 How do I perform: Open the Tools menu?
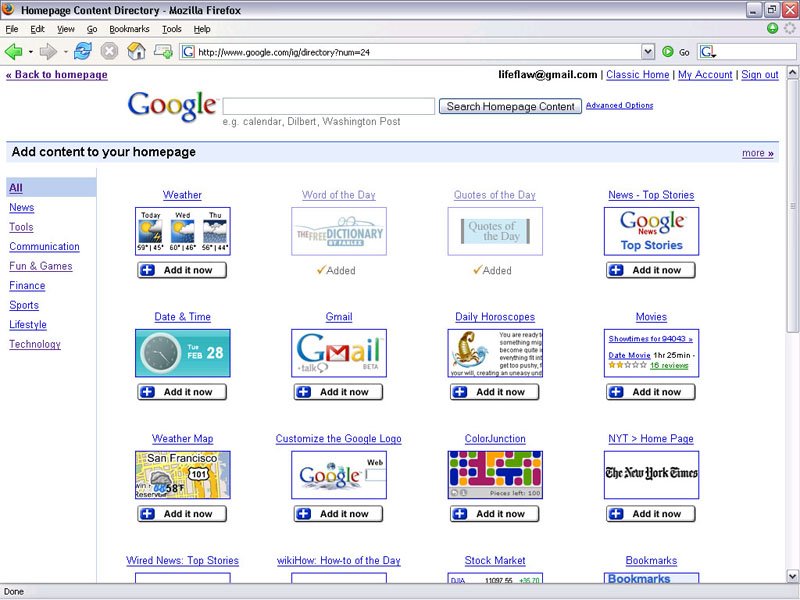(x=171, y=29)
